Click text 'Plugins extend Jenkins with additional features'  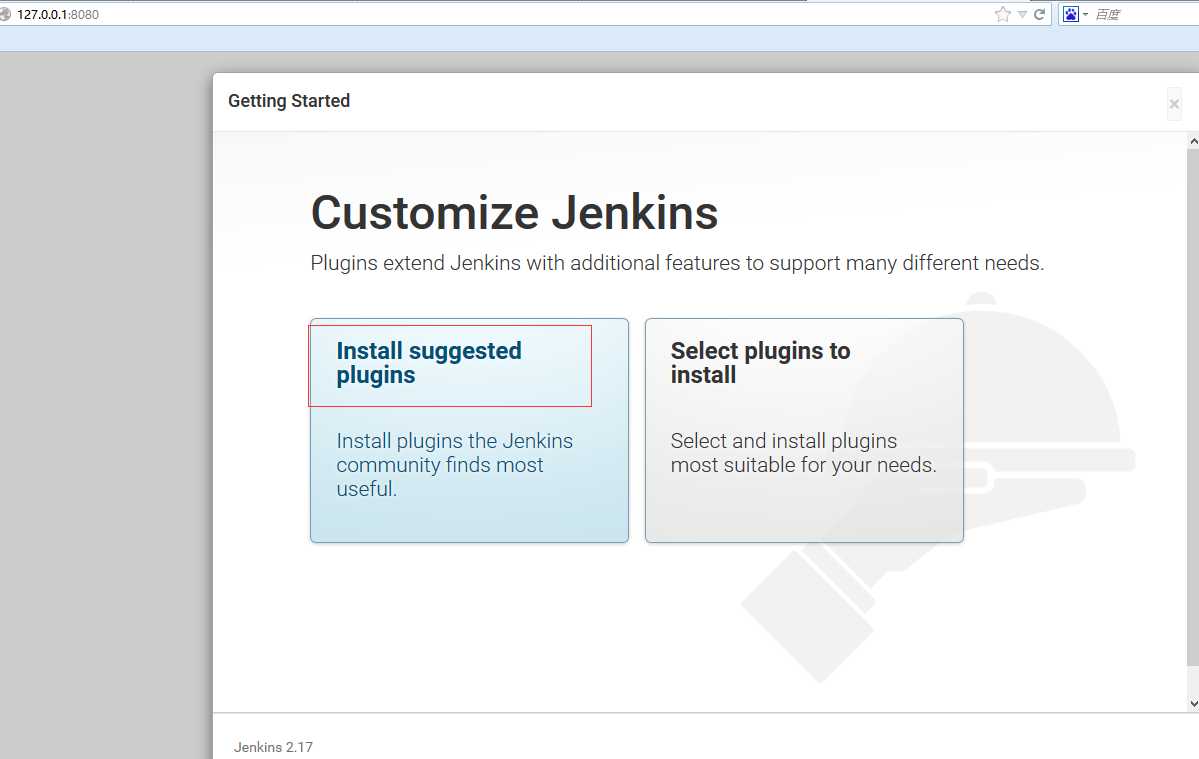(x=524, y=262)
